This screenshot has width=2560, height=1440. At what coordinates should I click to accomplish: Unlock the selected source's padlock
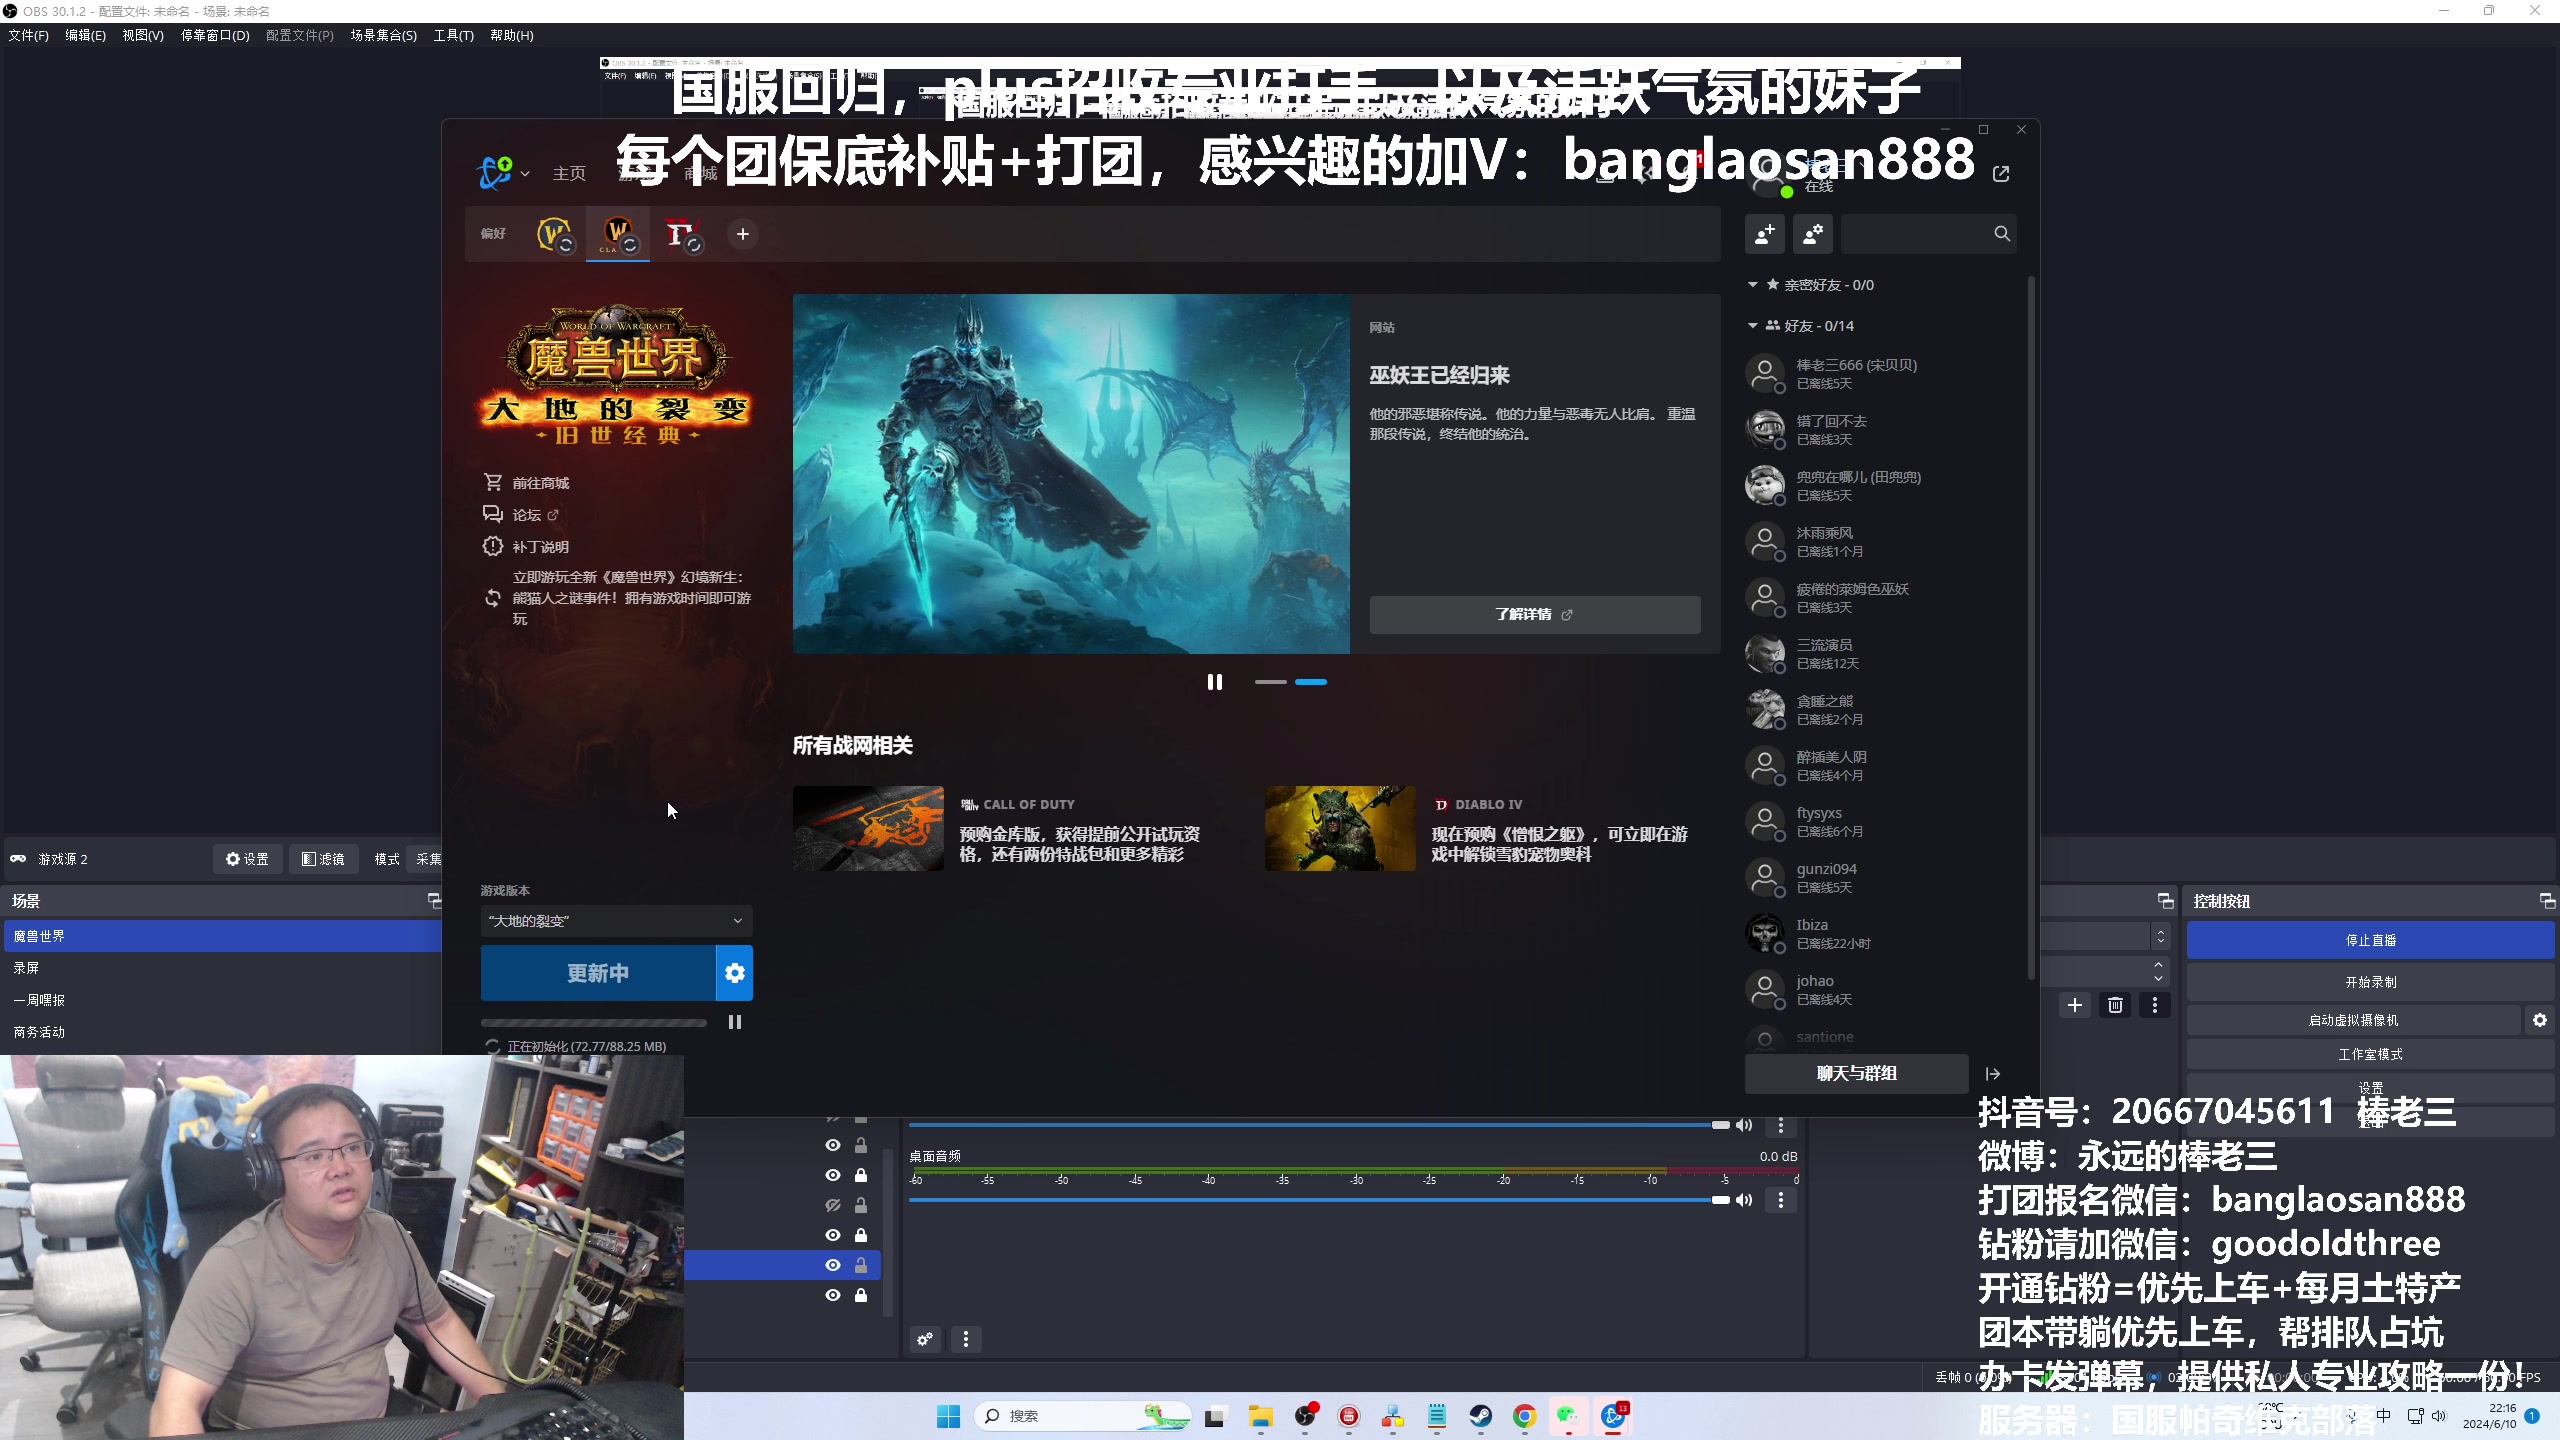click(861, 1265)
